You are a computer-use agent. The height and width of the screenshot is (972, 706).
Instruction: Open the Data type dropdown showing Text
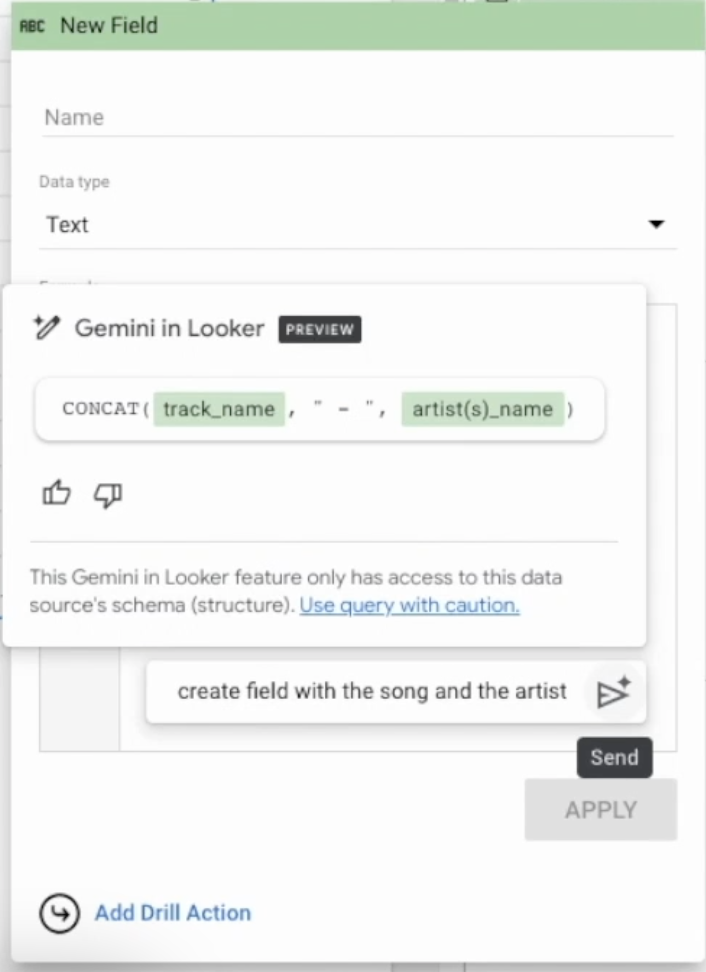coord(340,225)
